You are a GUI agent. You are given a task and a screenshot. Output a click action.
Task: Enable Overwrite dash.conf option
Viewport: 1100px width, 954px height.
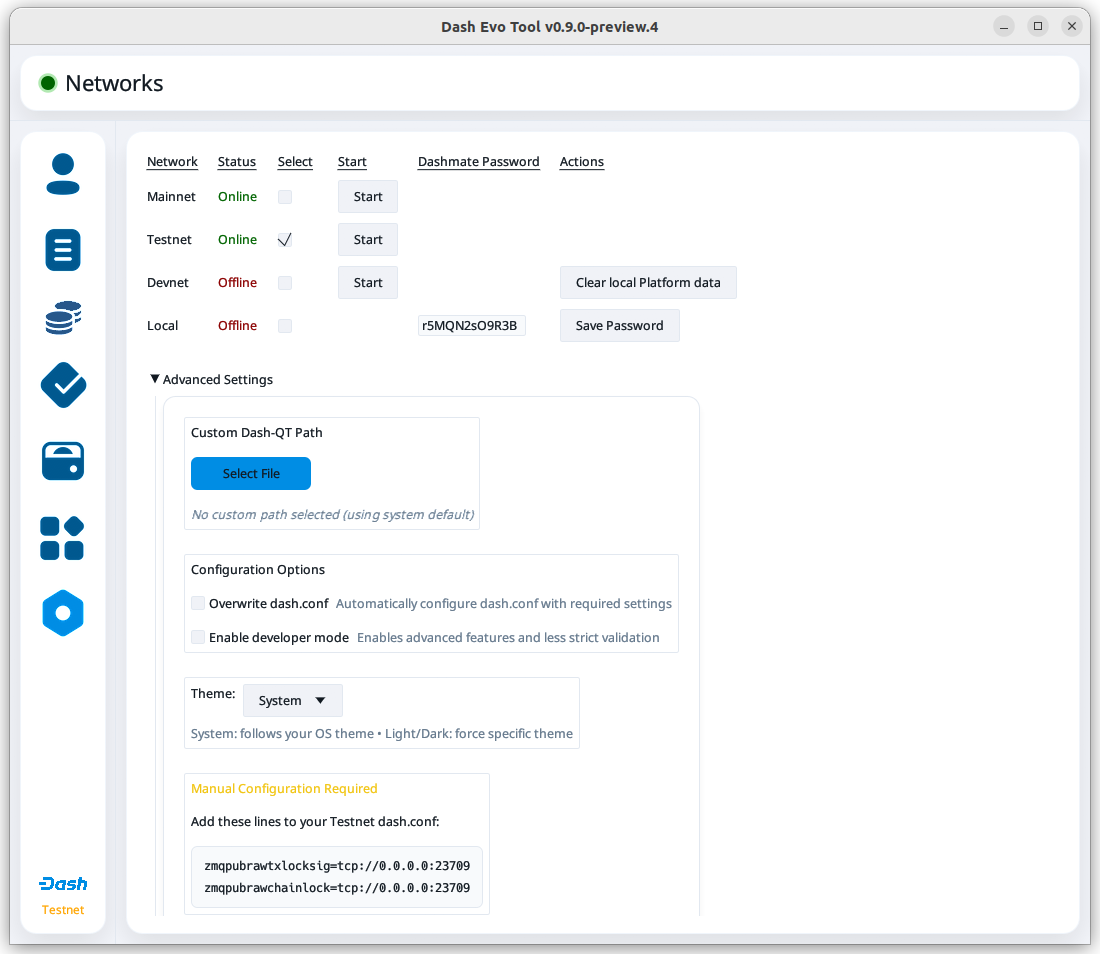(x=198, y=604)
